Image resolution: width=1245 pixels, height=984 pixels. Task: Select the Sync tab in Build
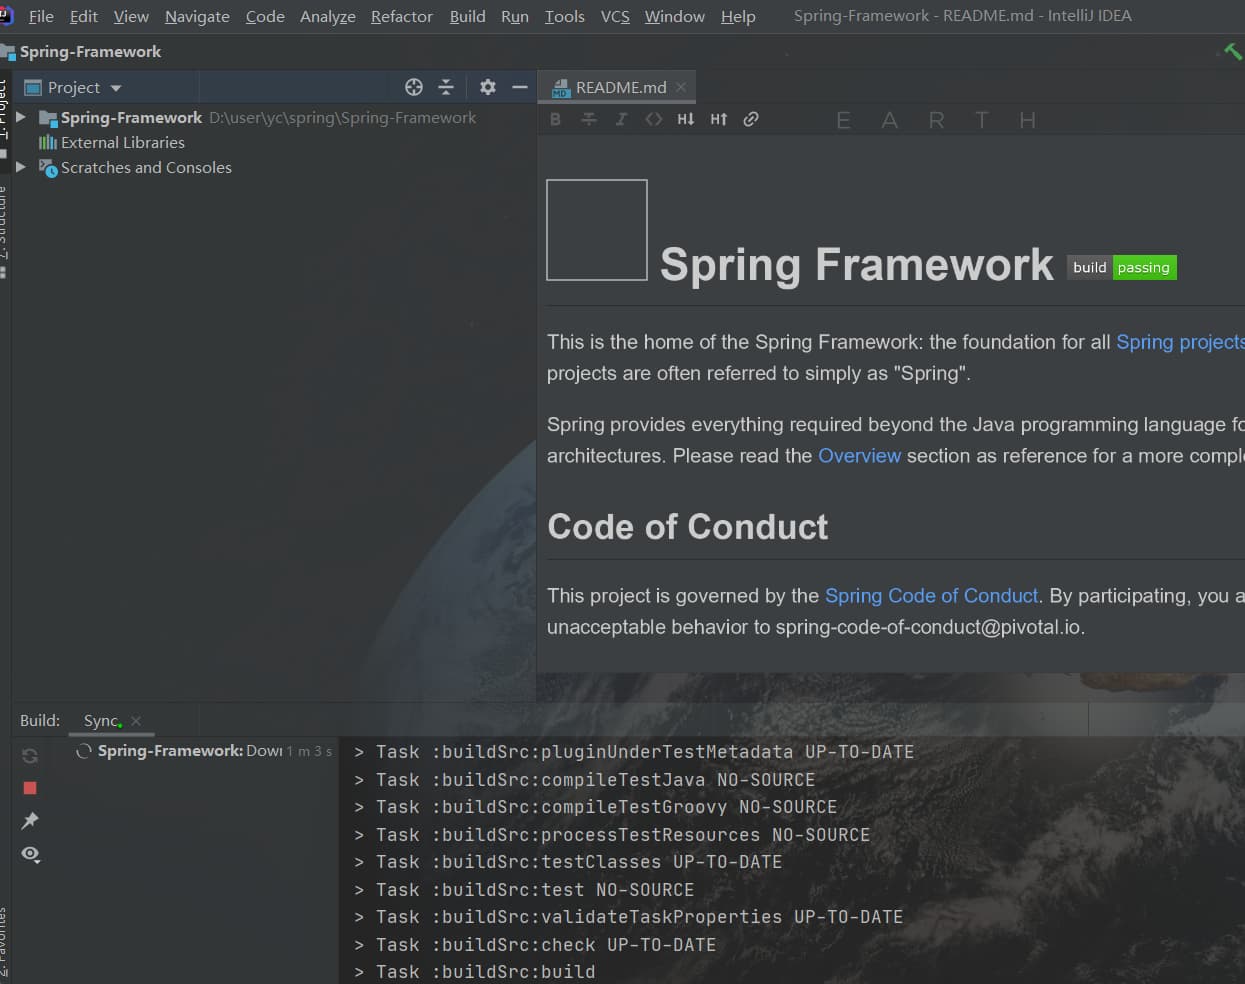coord(101,721)
